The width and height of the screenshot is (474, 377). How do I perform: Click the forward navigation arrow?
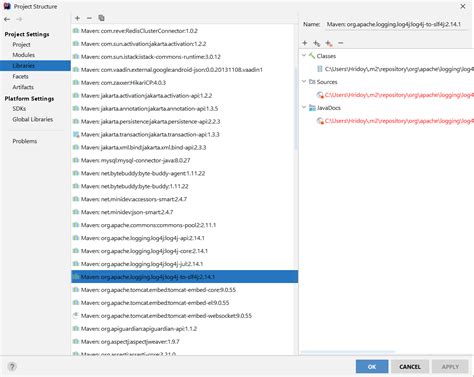tap(19, 19)
